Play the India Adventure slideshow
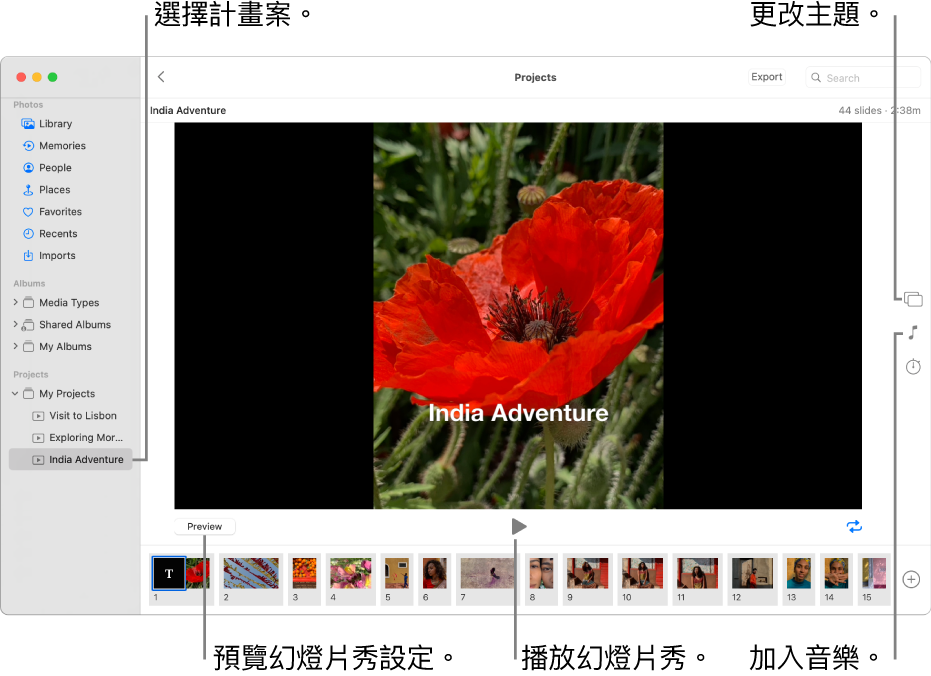Viewport: 931px width, 676px height. click(x=519, y=525)
